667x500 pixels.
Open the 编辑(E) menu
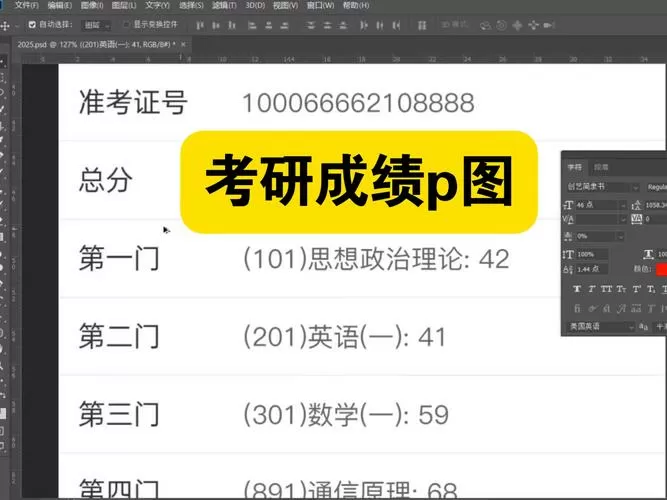pyautogui.click(x=60, y=5)
